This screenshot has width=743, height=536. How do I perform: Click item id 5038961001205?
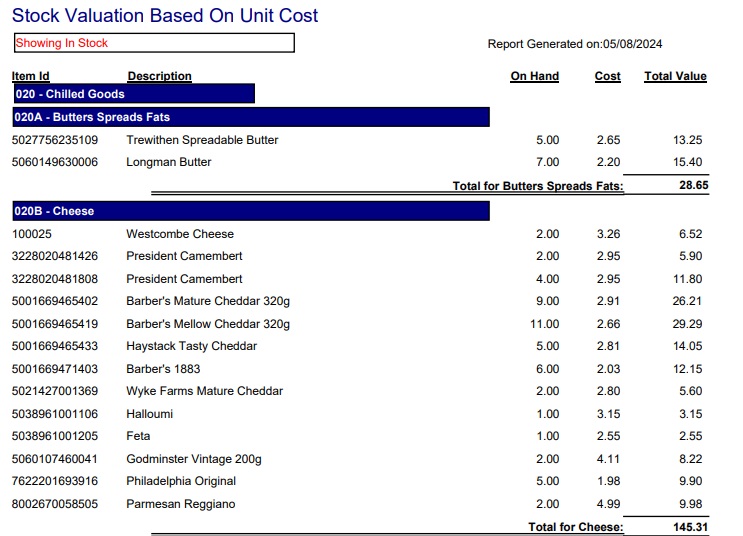point(55,436)
